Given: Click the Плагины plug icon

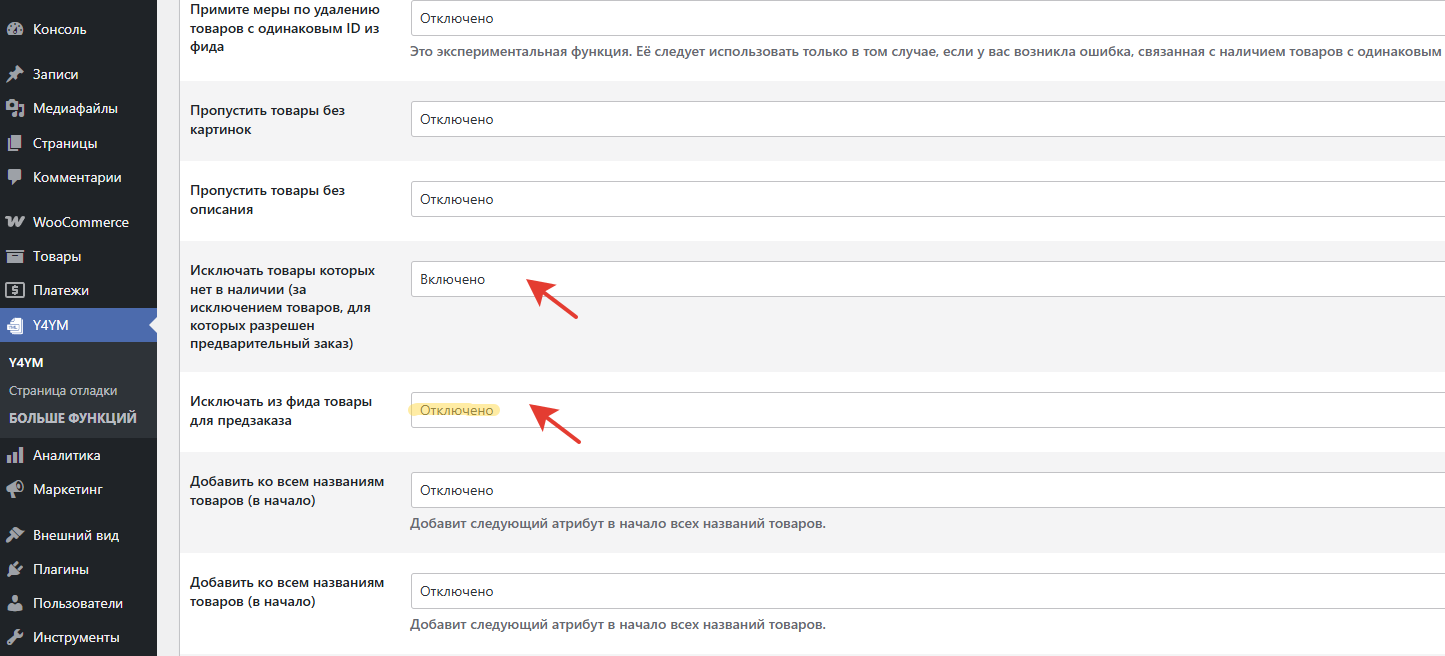Looking at the screenshot, I should tap(15, 569).
